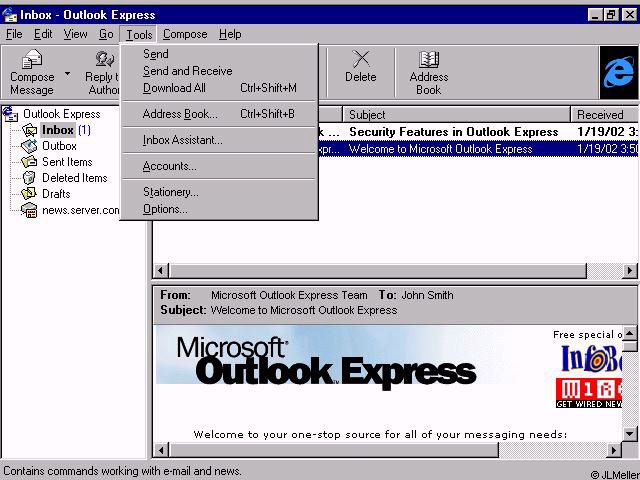This screenshot has width=640, height=480.
Task: Open the Help menu
Action: 230,34
